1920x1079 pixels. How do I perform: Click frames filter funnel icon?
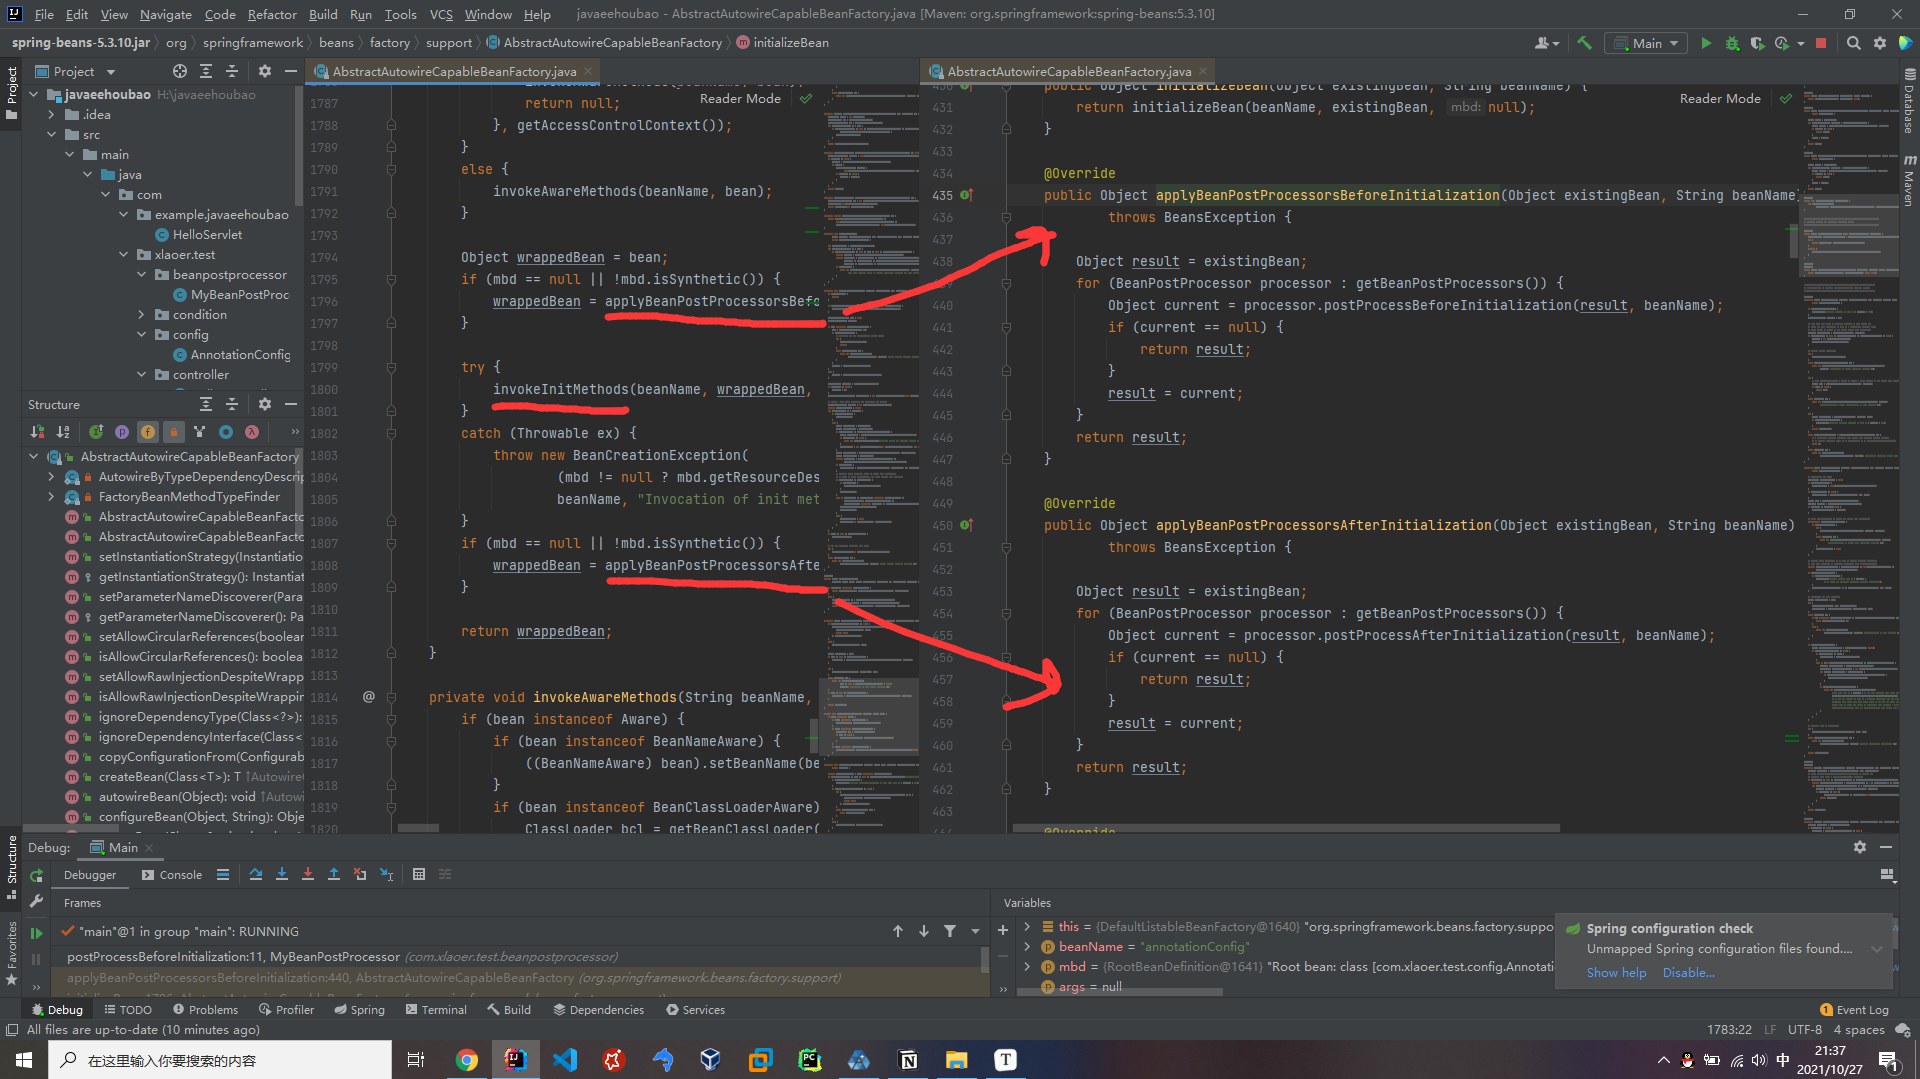pos(950,931)
